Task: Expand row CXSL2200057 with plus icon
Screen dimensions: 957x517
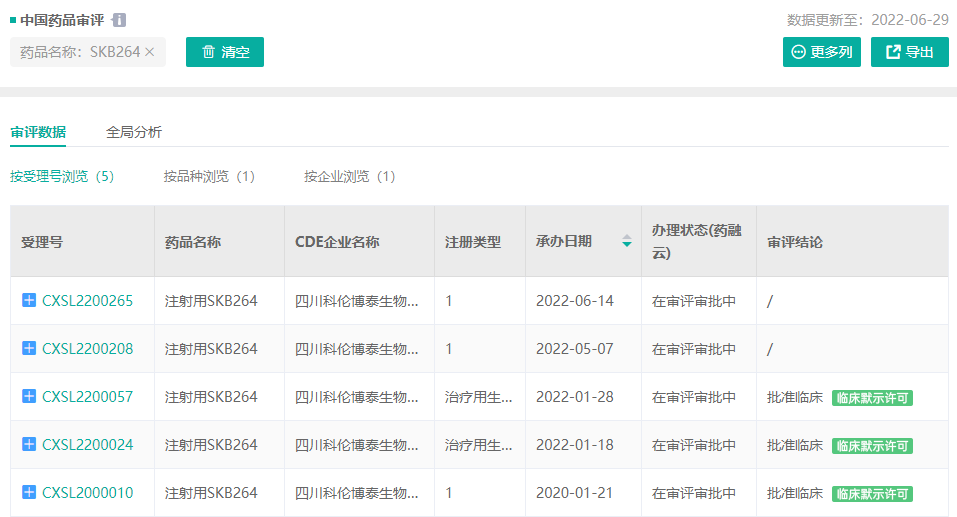Action: (29, 396)
